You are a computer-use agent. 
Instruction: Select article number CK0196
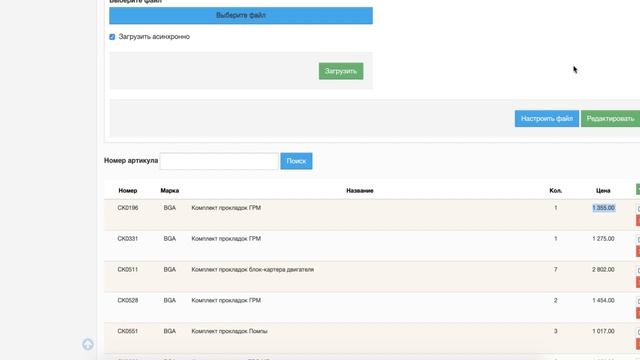coord(128,208)
